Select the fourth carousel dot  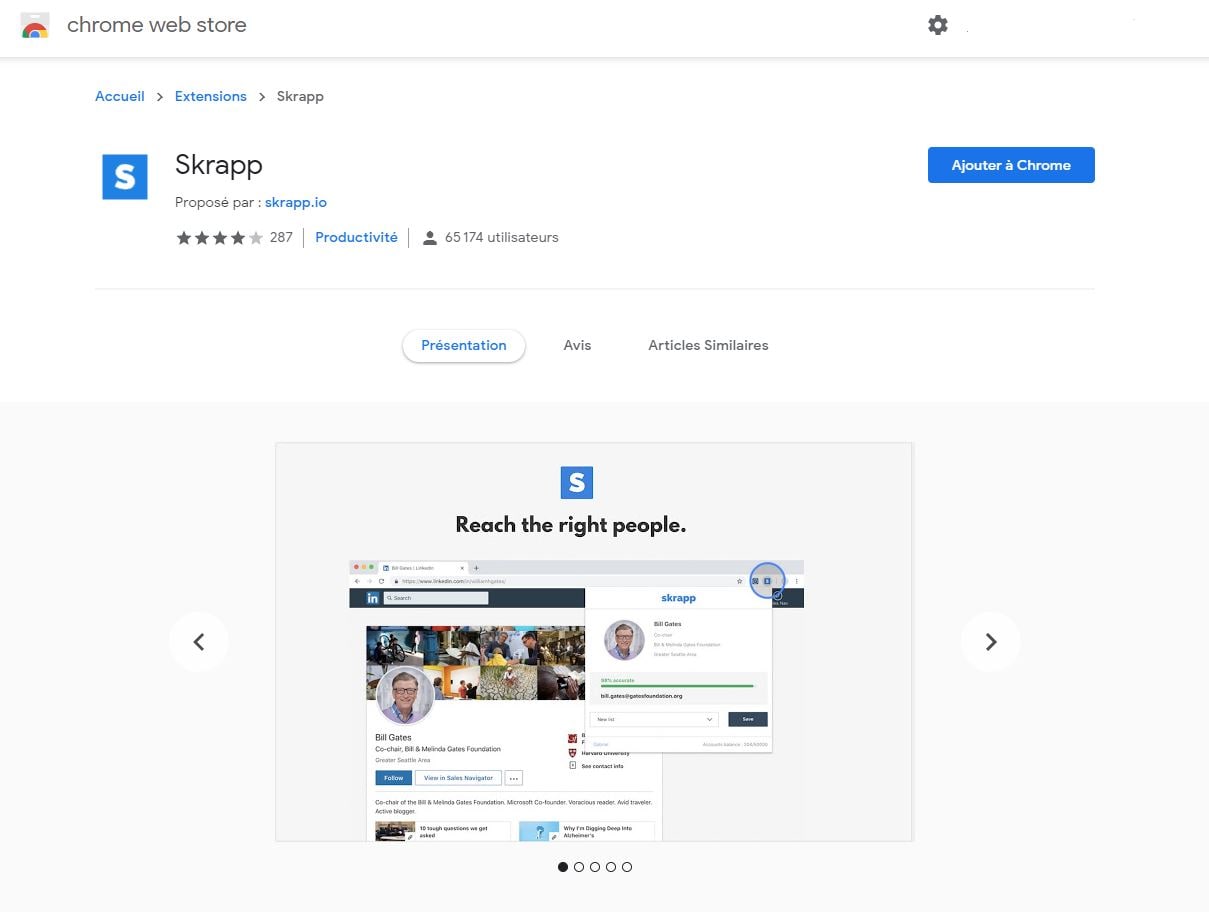(x=611, y=867)
